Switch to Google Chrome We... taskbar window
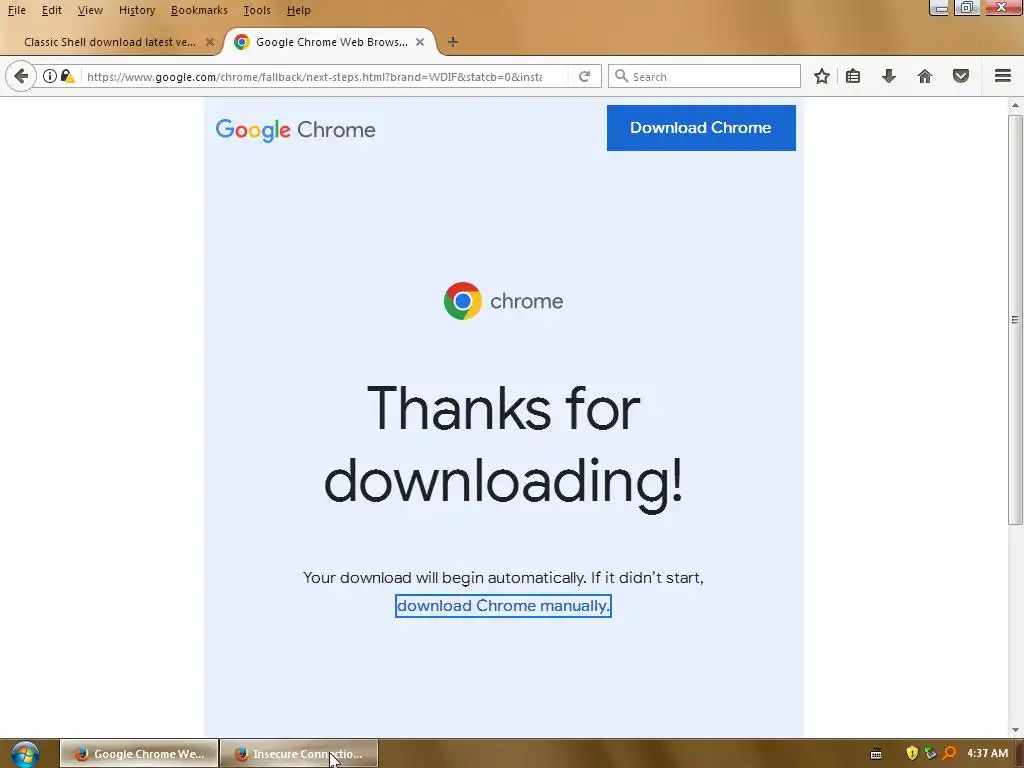The image size is (1024, 768). pos(139,754)
